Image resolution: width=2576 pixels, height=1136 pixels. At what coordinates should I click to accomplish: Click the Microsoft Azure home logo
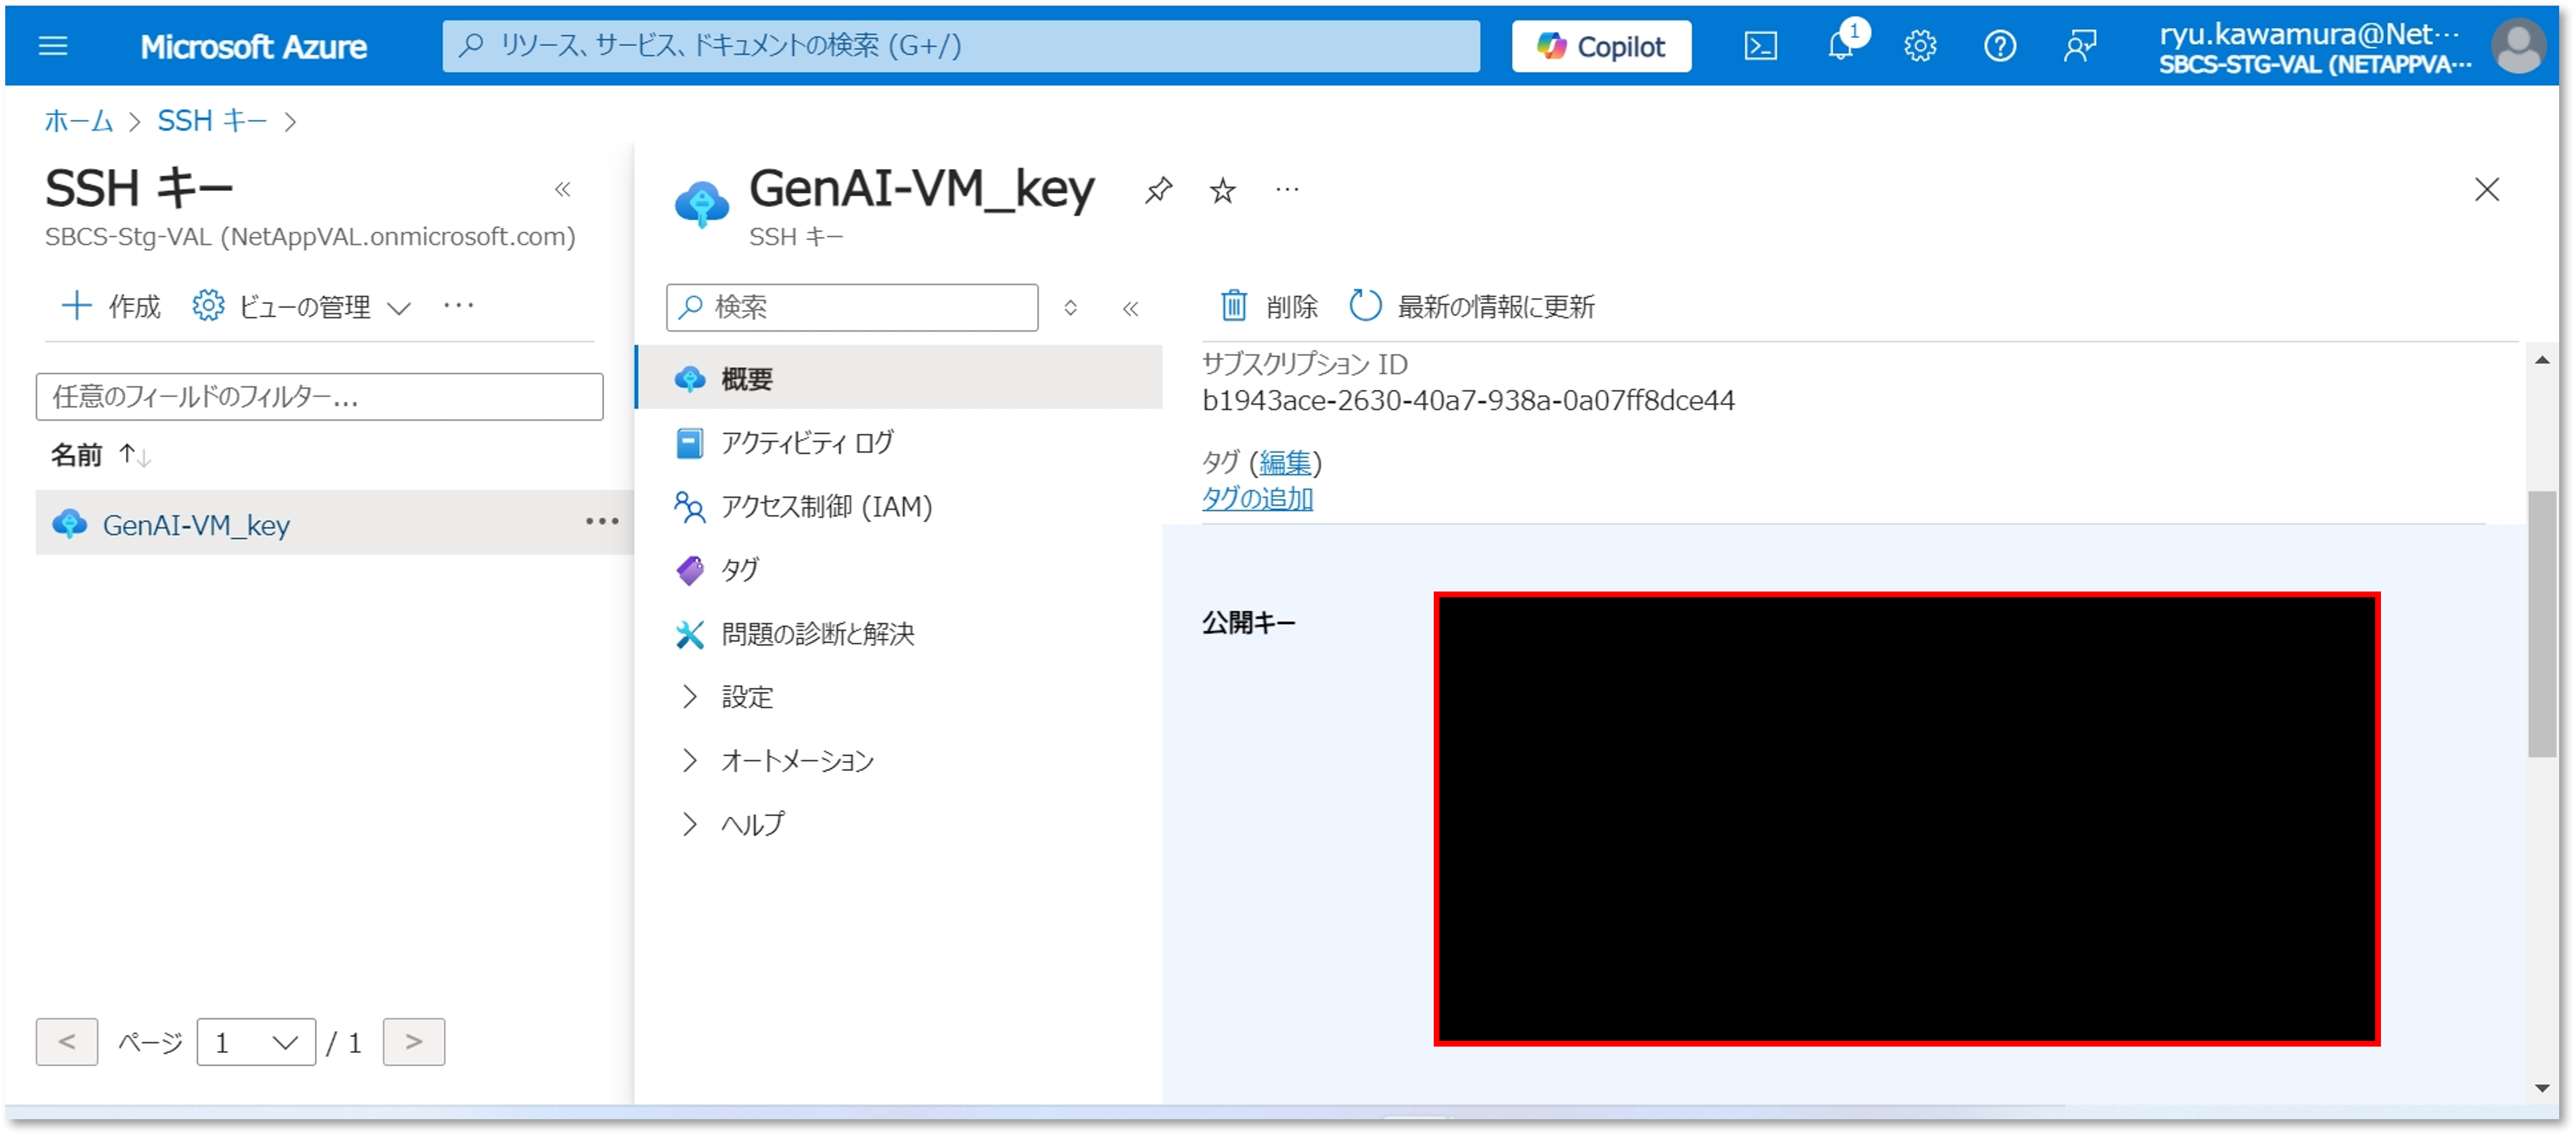click(253, 47)
